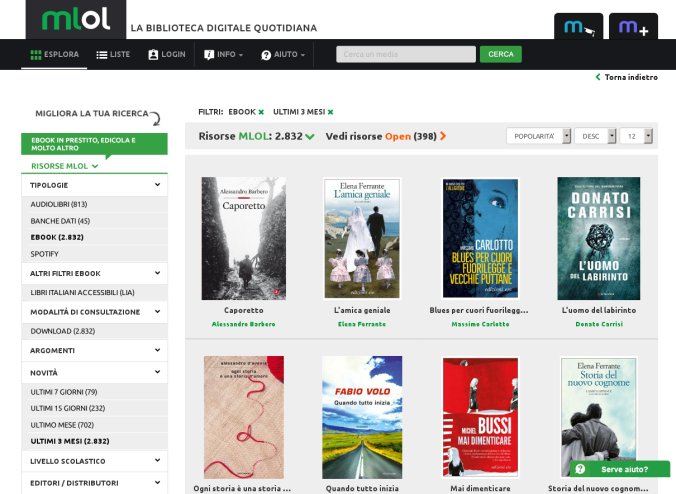Open Ogni storia è una storia d'amore cover
The height and width of the screenshot is (494, 676).
pos(244,417)
